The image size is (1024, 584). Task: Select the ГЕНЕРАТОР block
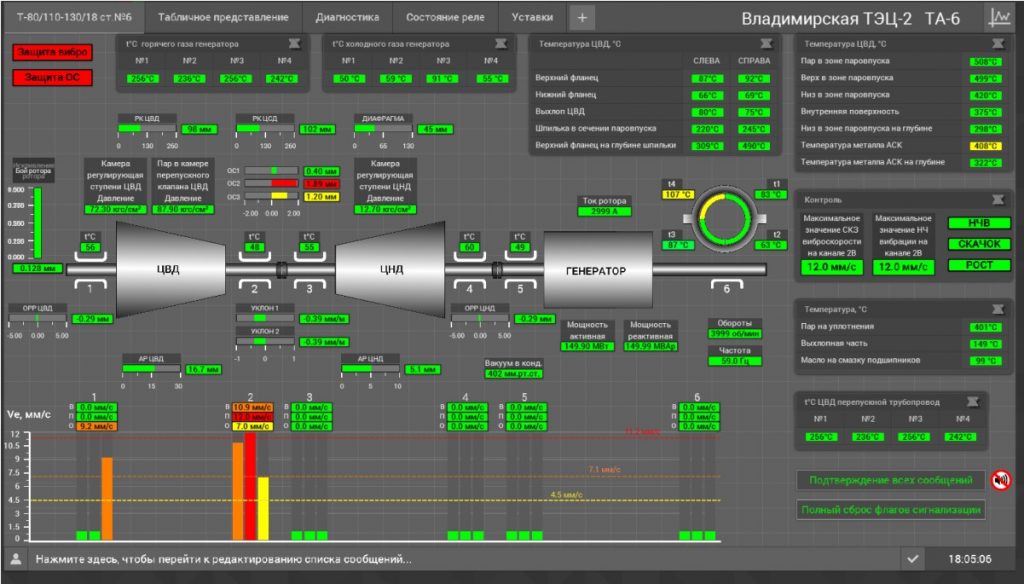pyautogui.click(x=598, y=269)
